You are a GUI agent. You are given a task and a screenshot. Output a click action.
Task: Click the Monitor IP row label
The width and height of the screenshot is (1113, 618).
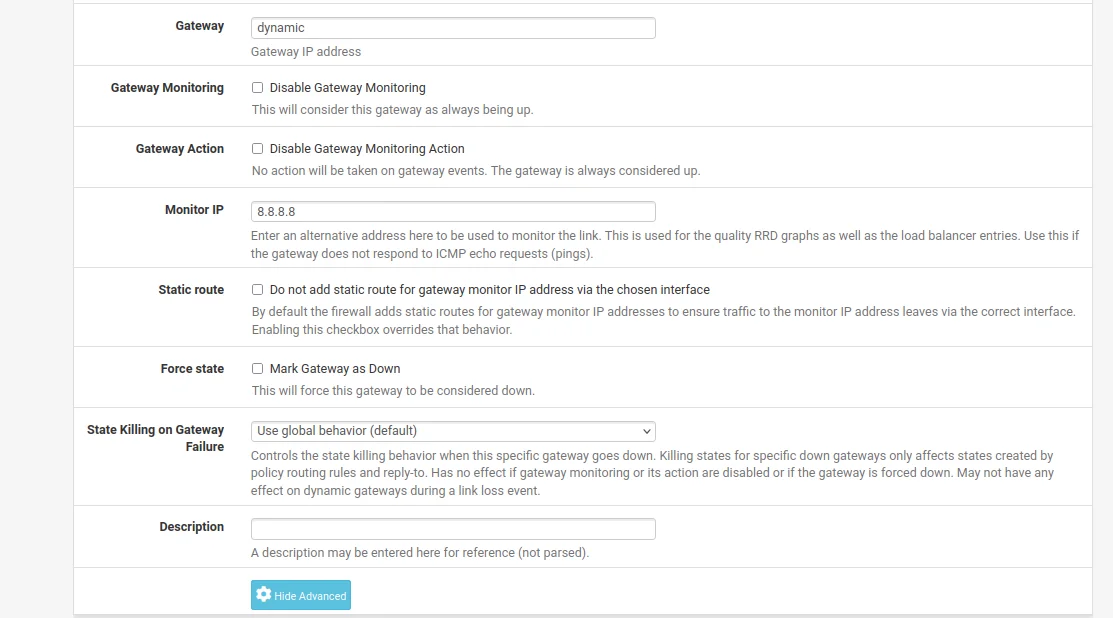[194, 210]
